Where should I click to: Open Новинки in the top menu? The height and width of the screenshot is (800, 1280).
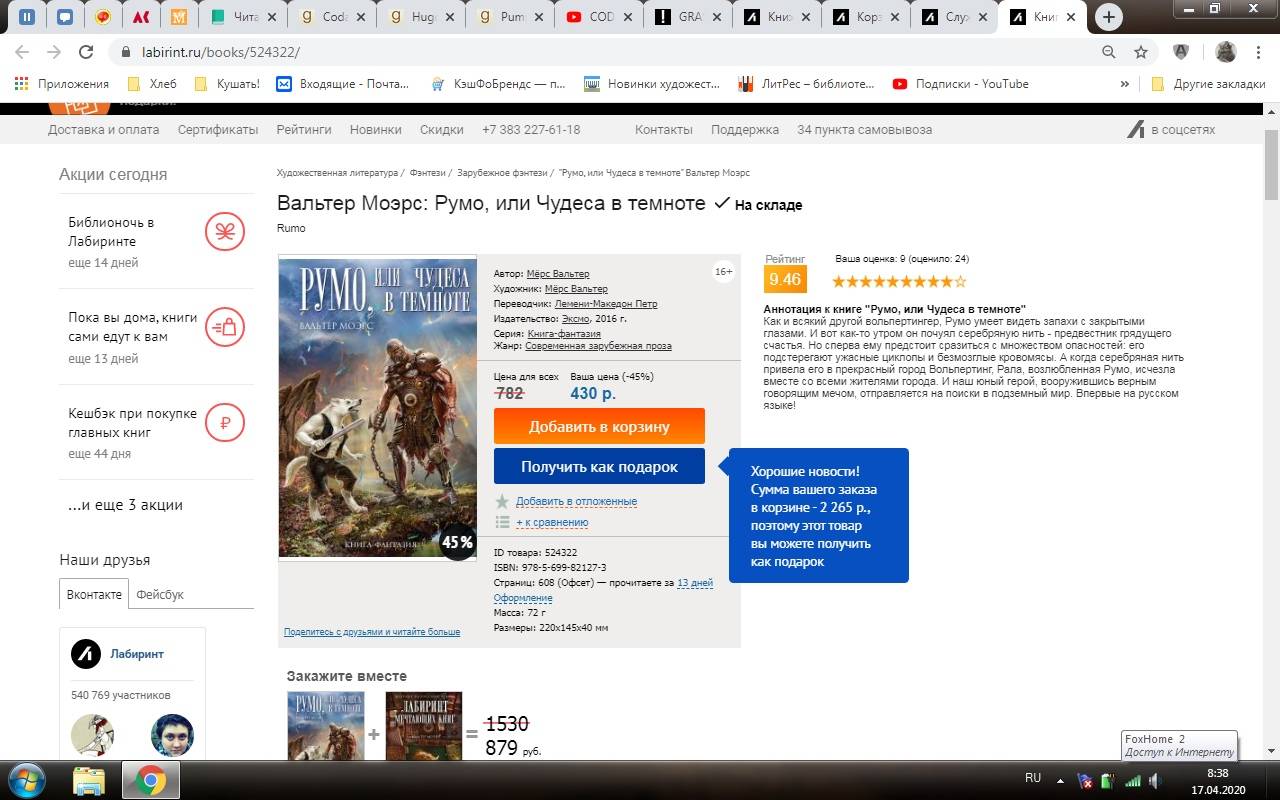(x=376, y=130)
